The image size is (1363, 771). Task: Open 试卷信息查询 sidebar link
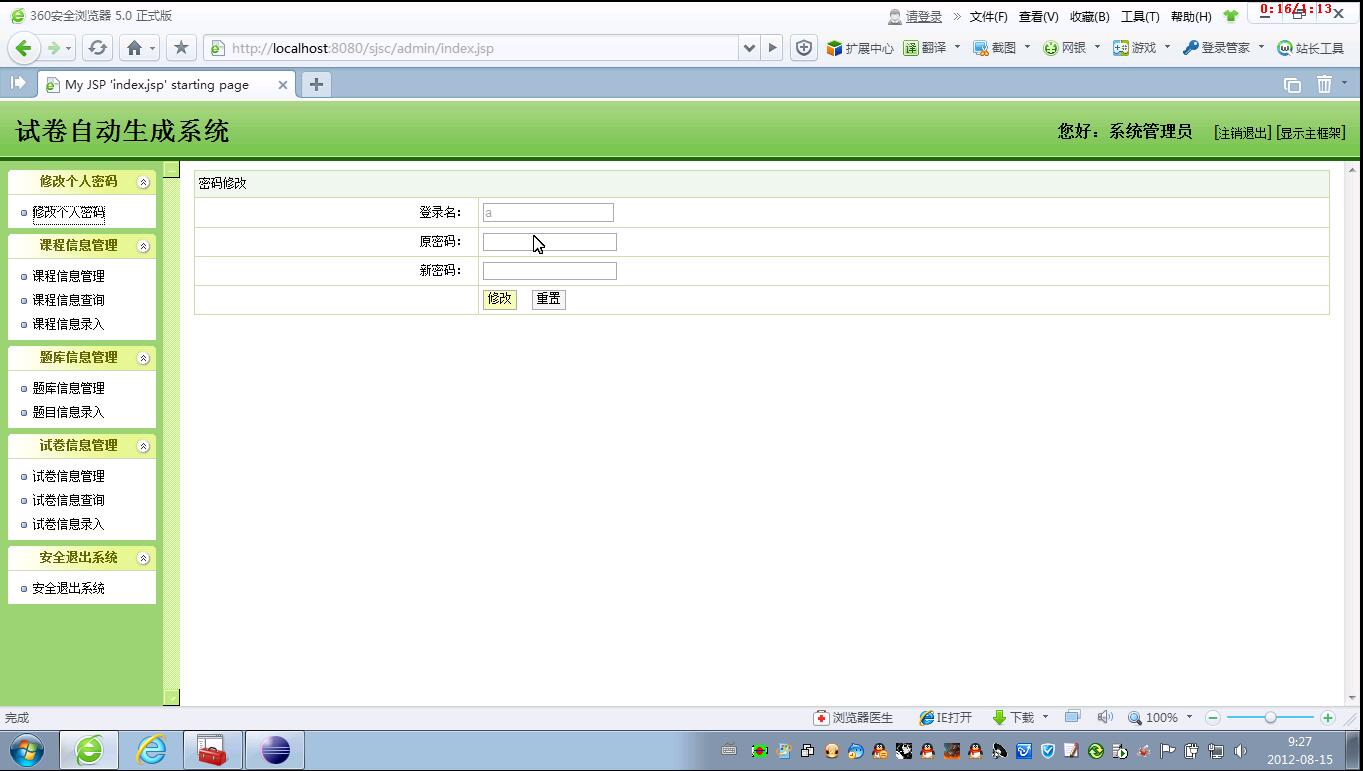(68, 500)
